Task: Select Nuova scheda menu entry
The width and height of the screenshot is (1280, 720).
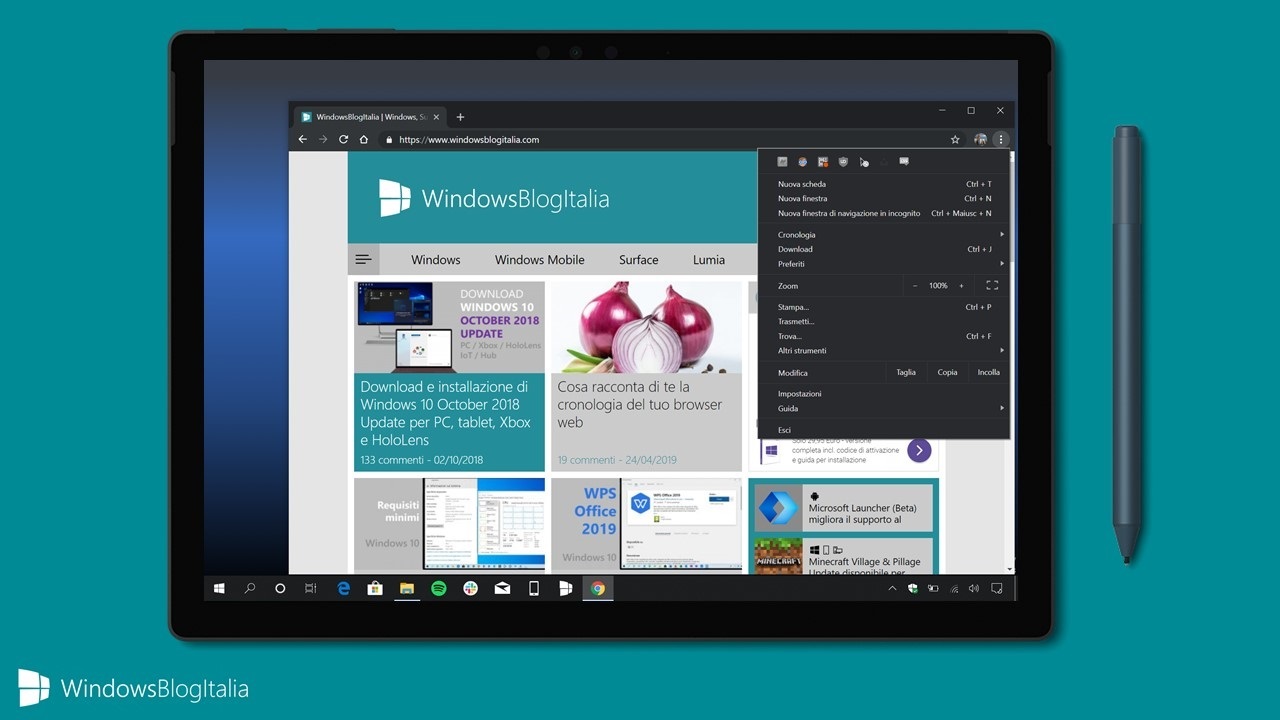Action: (x=884, y=184)
